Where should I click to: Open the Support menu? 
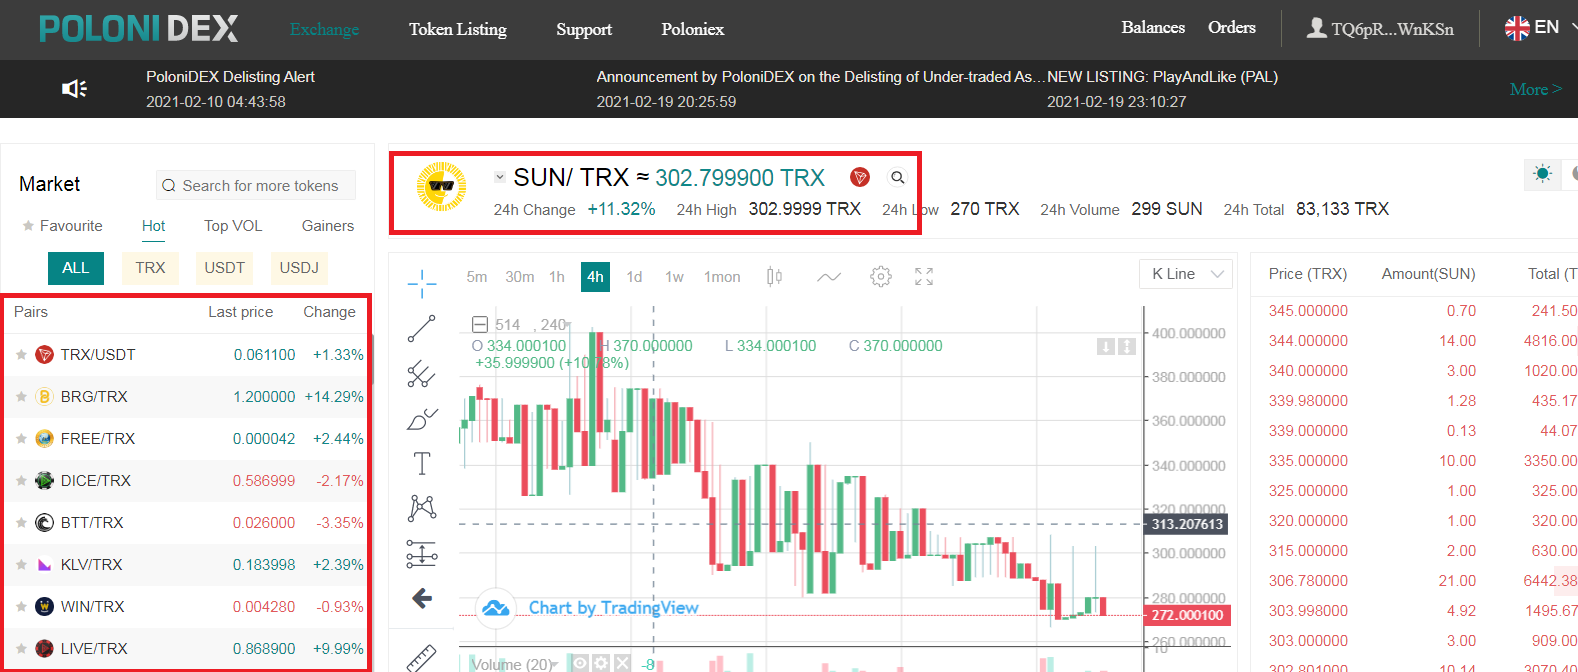coord(584,30)
